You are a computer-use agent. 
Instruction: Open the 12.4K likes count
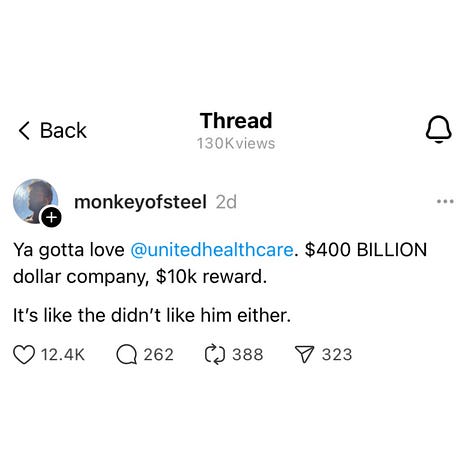63,354
